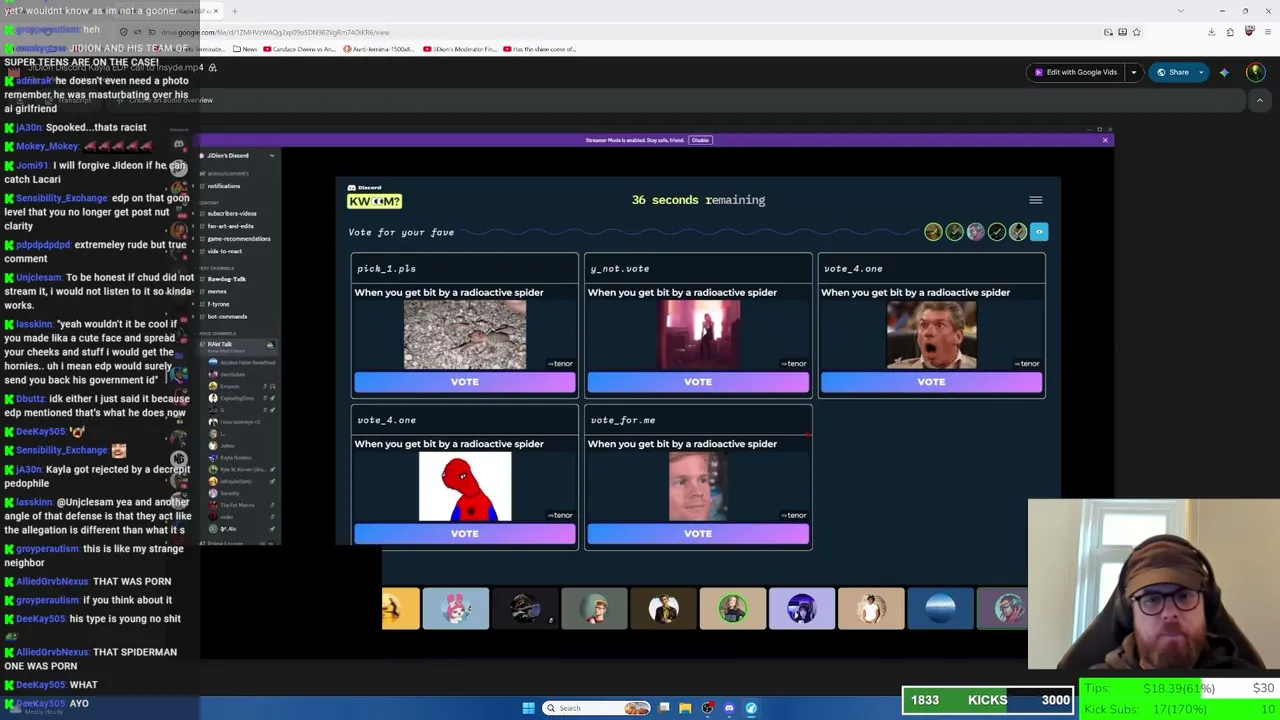
Task: Click the KWOOM? logo
Action: click(x=374, y=200)
